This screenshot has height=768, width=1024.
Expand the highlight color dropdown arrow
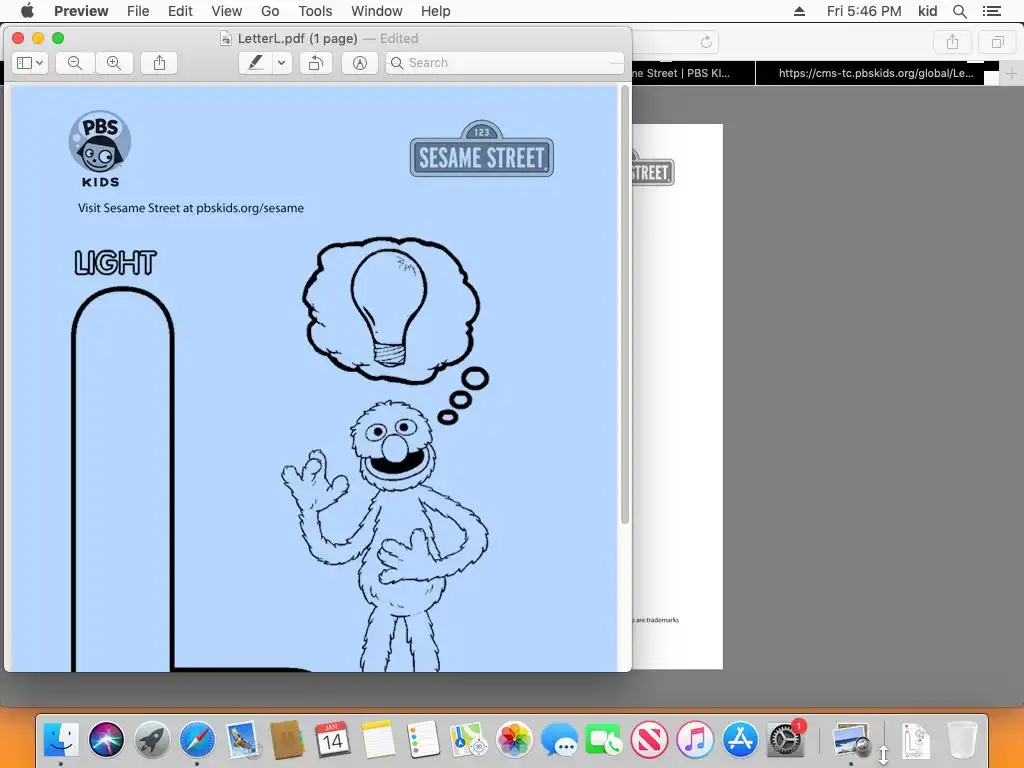(281, 63)
